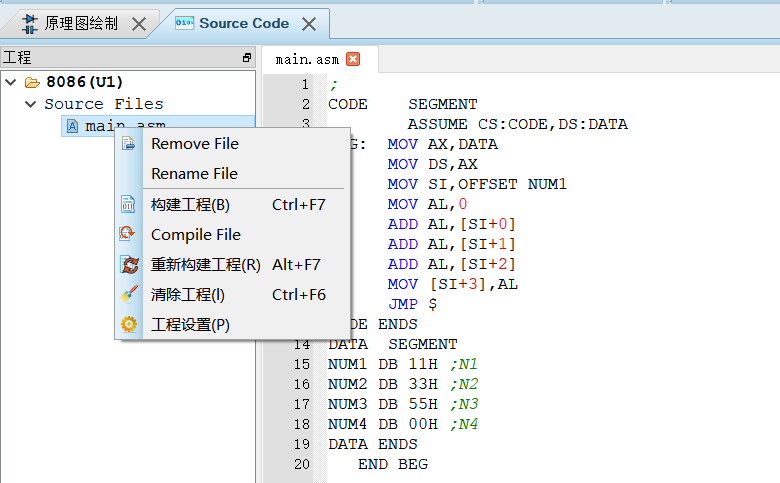
Task: Click the END BEG line
Action: 392,465
